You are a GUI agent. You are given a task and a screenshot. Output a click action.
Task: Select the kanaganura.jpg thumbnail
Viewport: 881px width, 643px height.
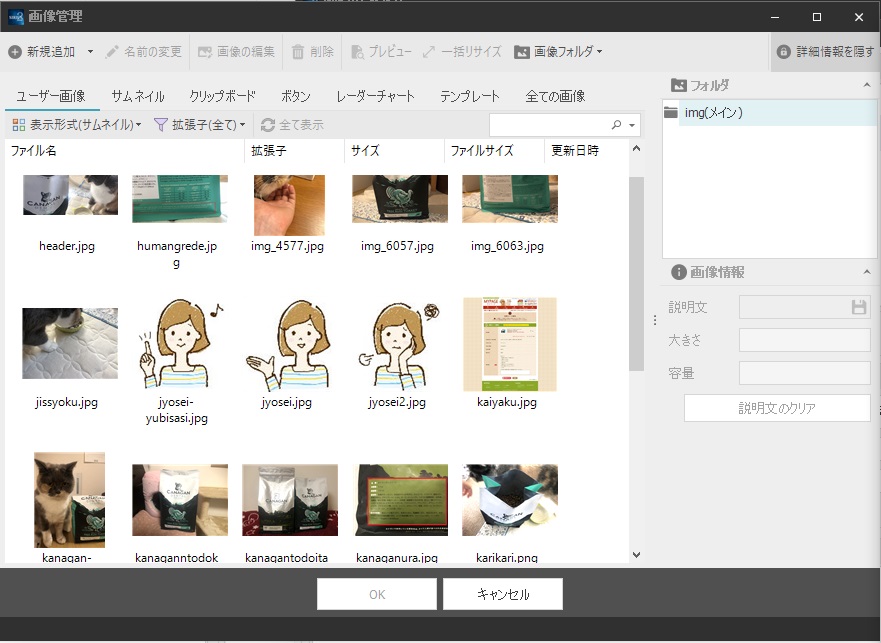pyautogui.click(x=400, y=500)
